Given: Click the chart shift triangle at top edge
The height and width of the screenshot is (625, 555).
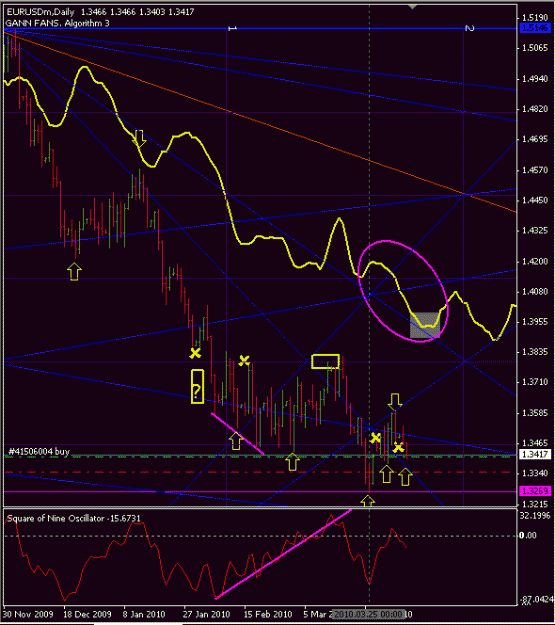Looking at the screenshot, I should [x=413, y=6].
